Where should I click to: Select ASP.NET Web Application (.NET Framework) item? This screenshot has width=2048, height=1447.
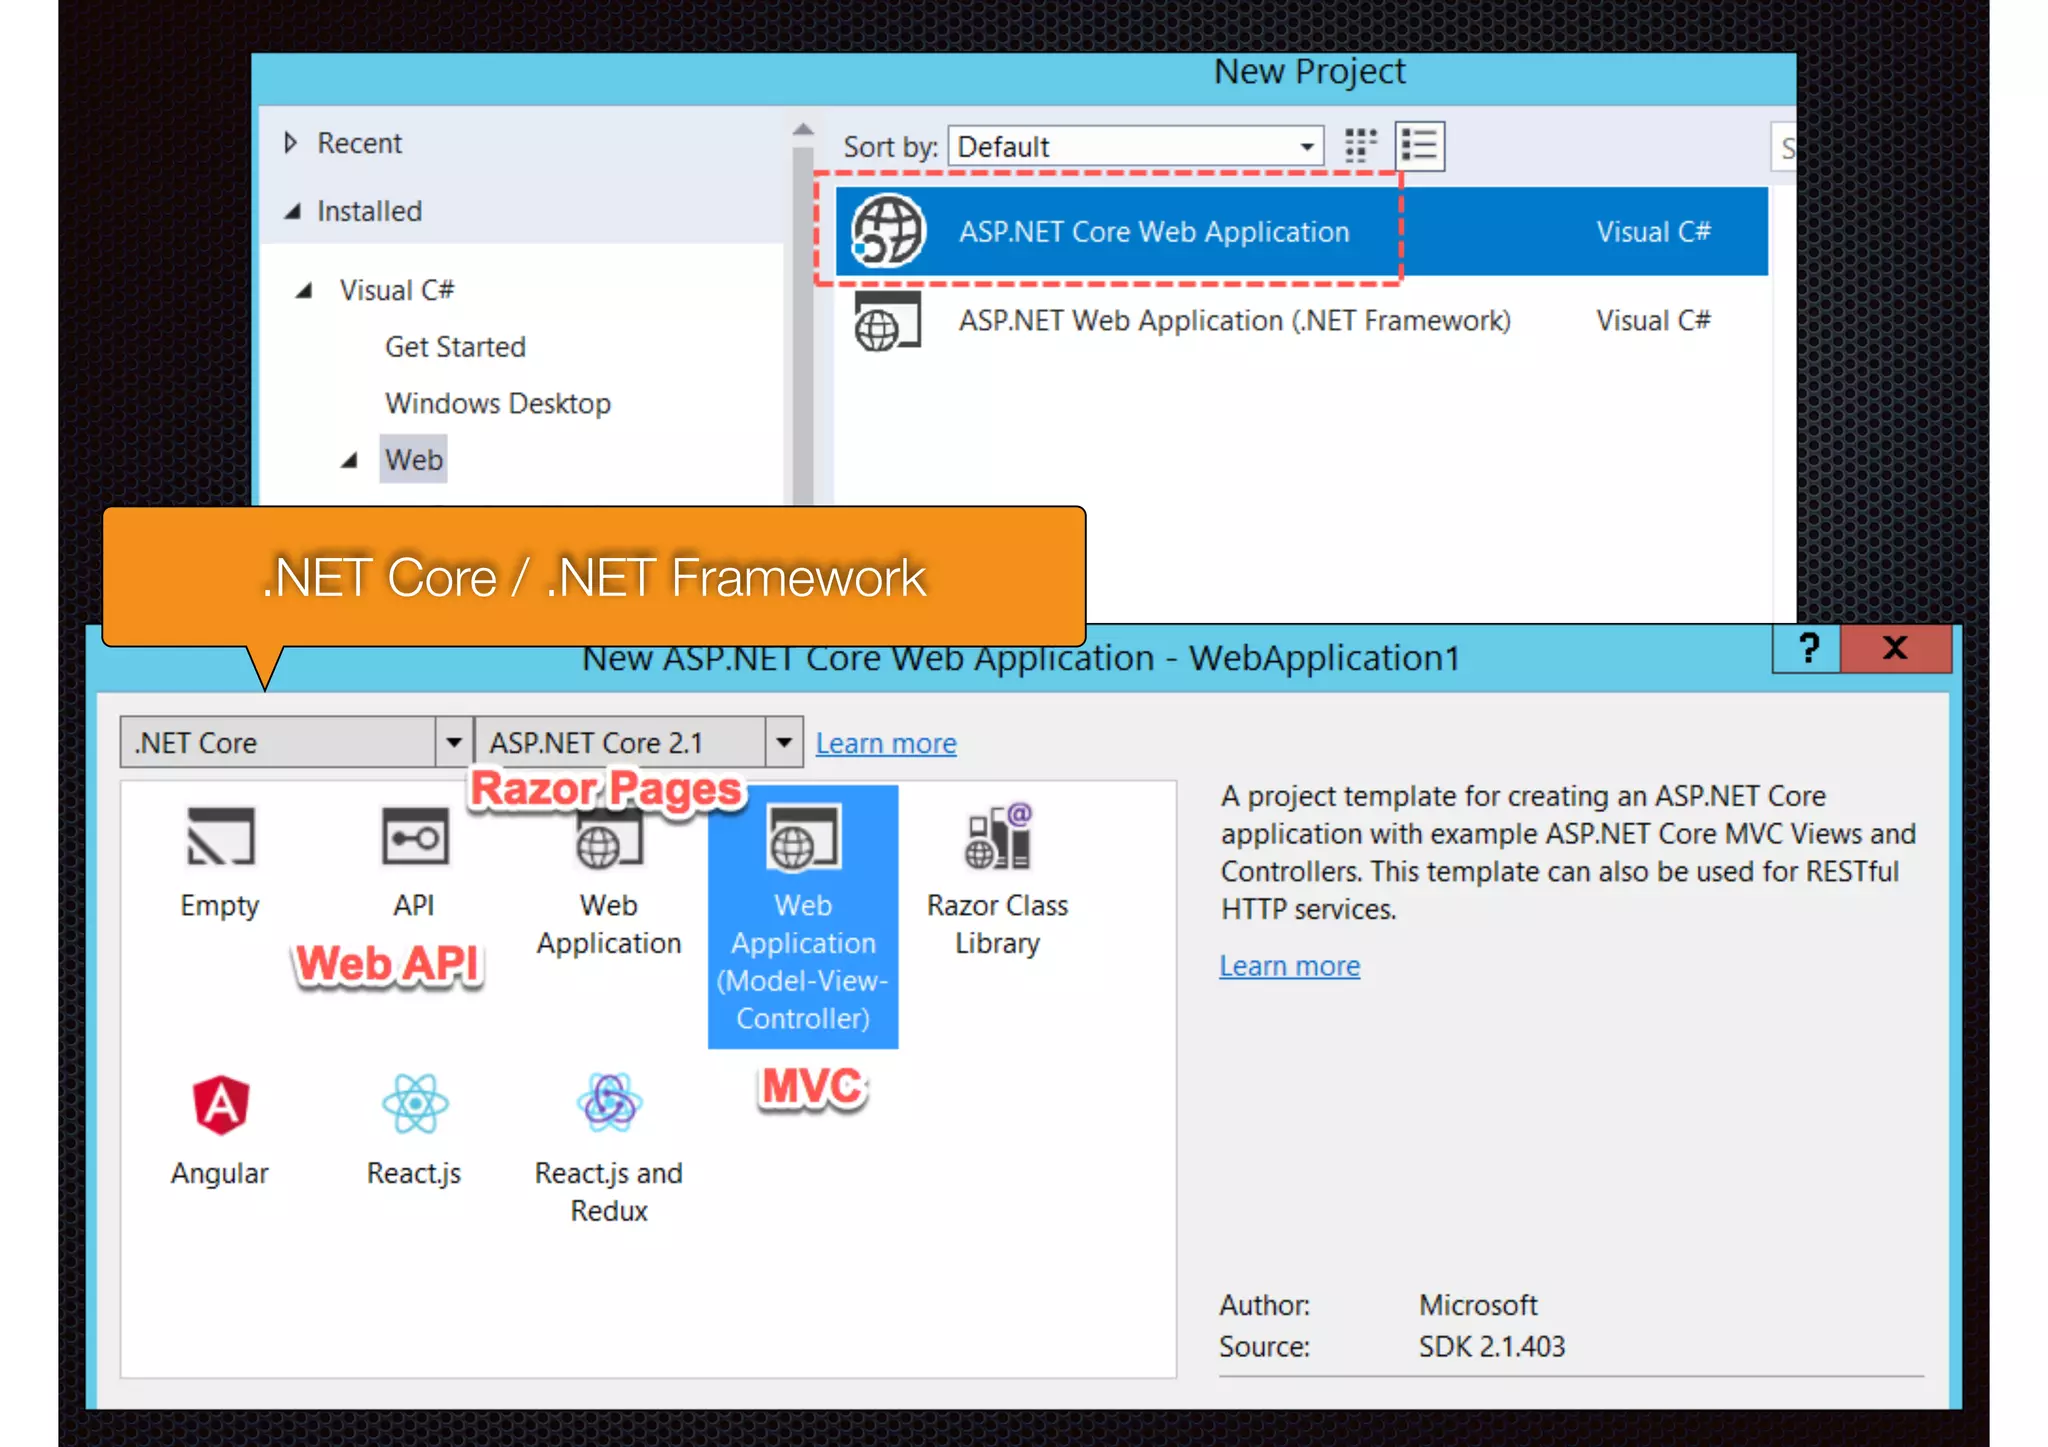click(x=1234, y=321)
